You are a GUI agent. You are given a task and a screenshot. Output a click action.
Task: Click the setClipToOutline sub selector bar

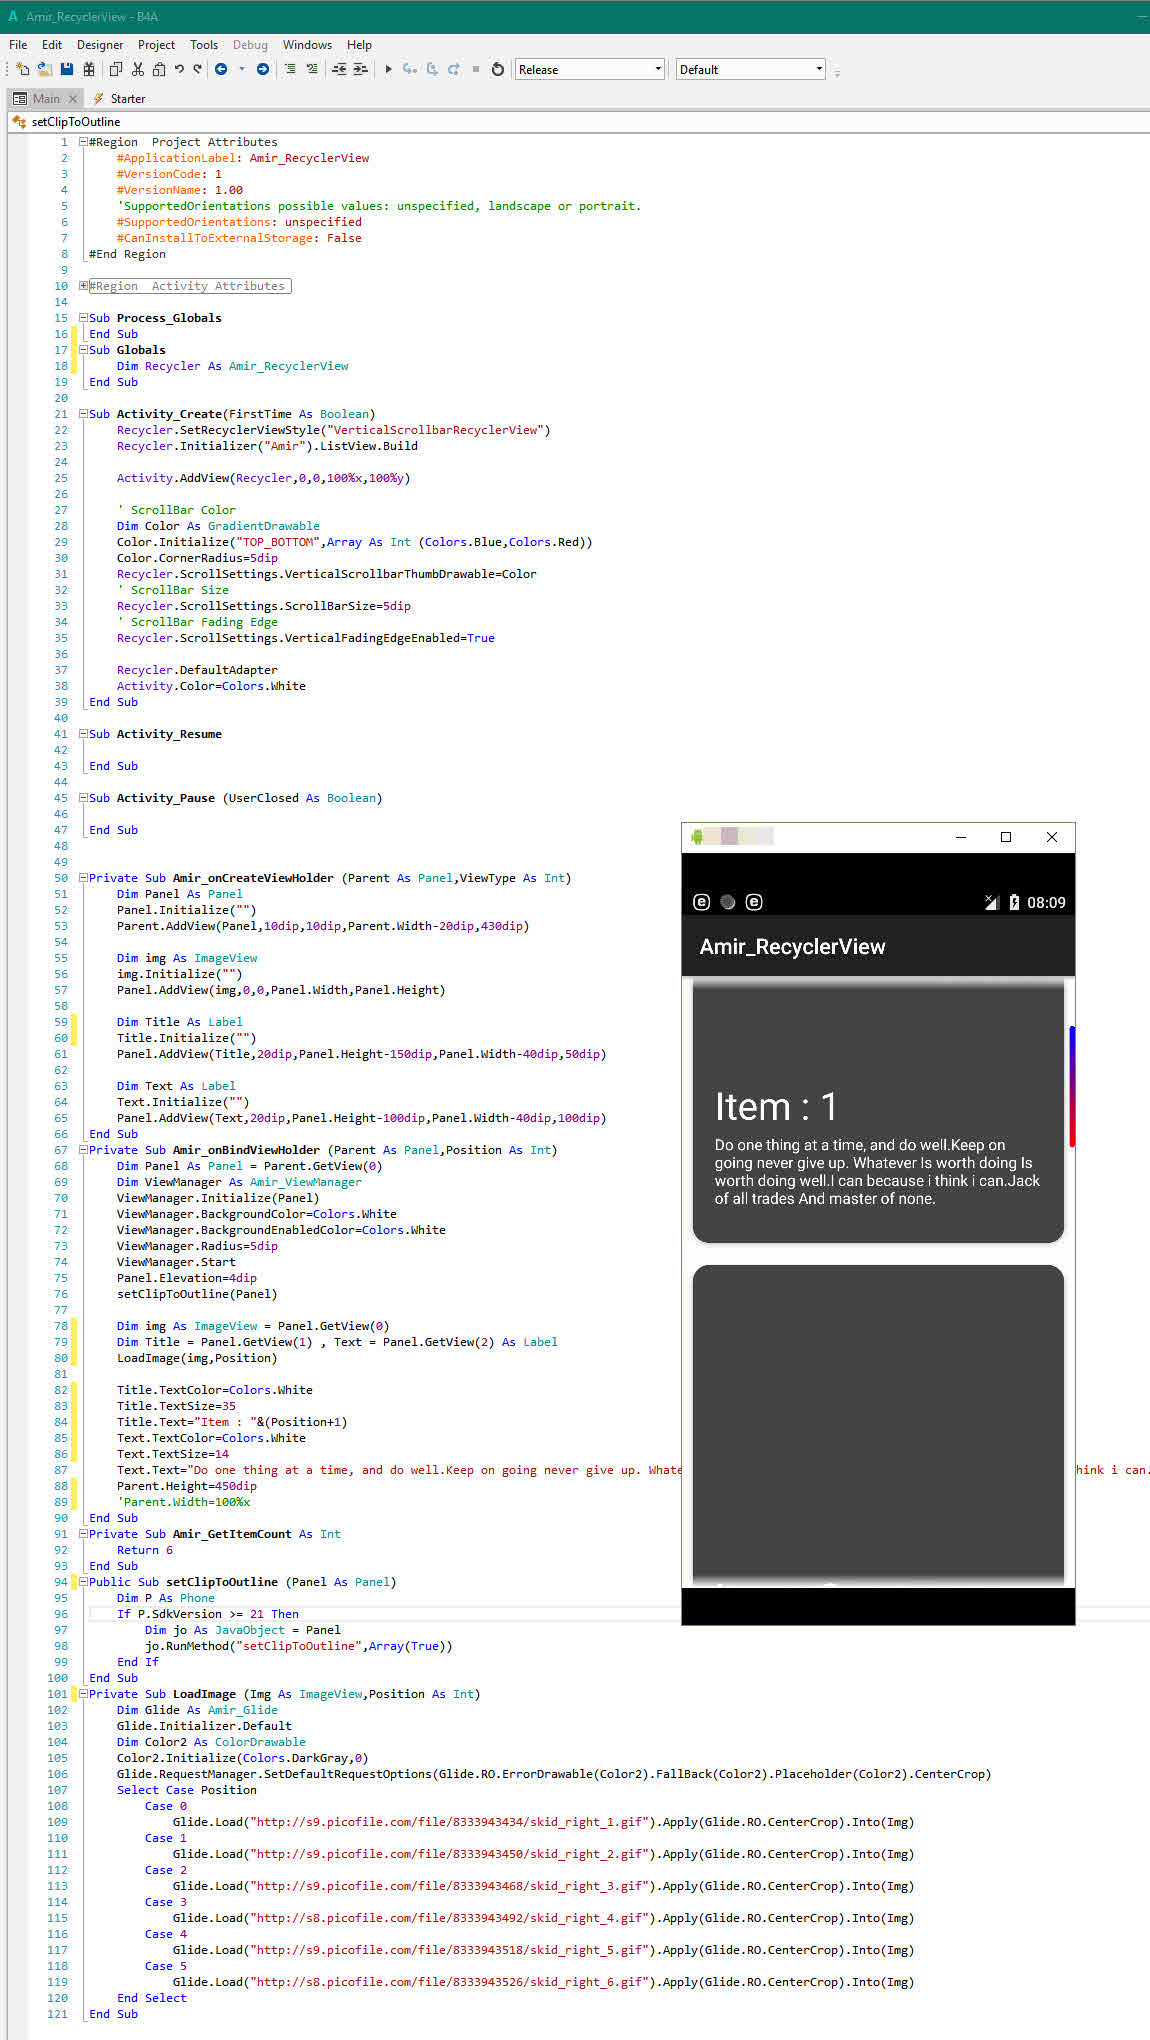tap(580, 122)
